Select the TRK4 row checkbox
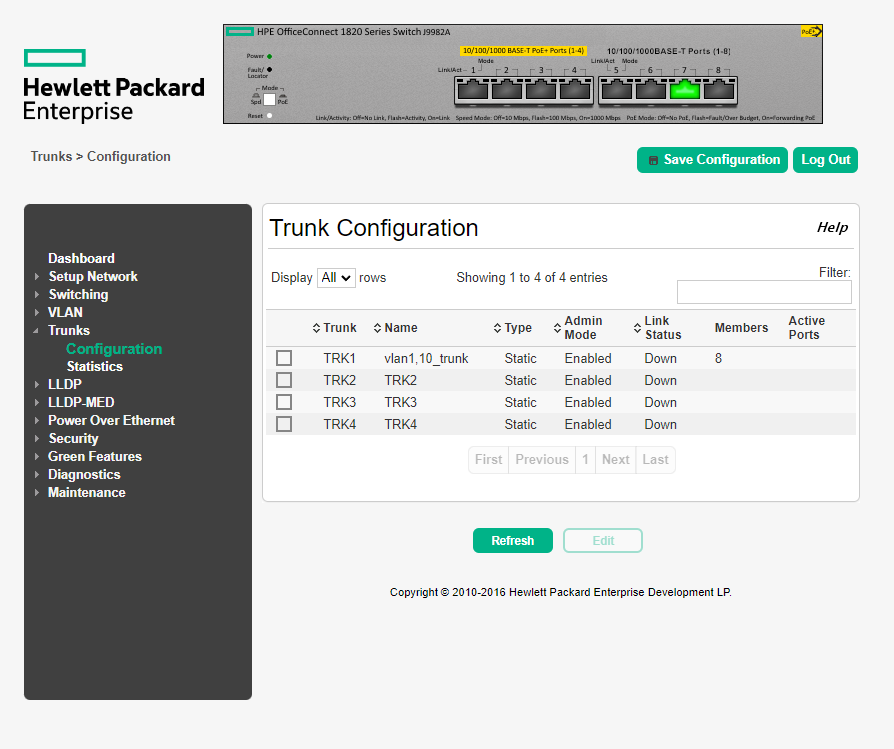Screen dimensions: 894x749 pos(284,424)
